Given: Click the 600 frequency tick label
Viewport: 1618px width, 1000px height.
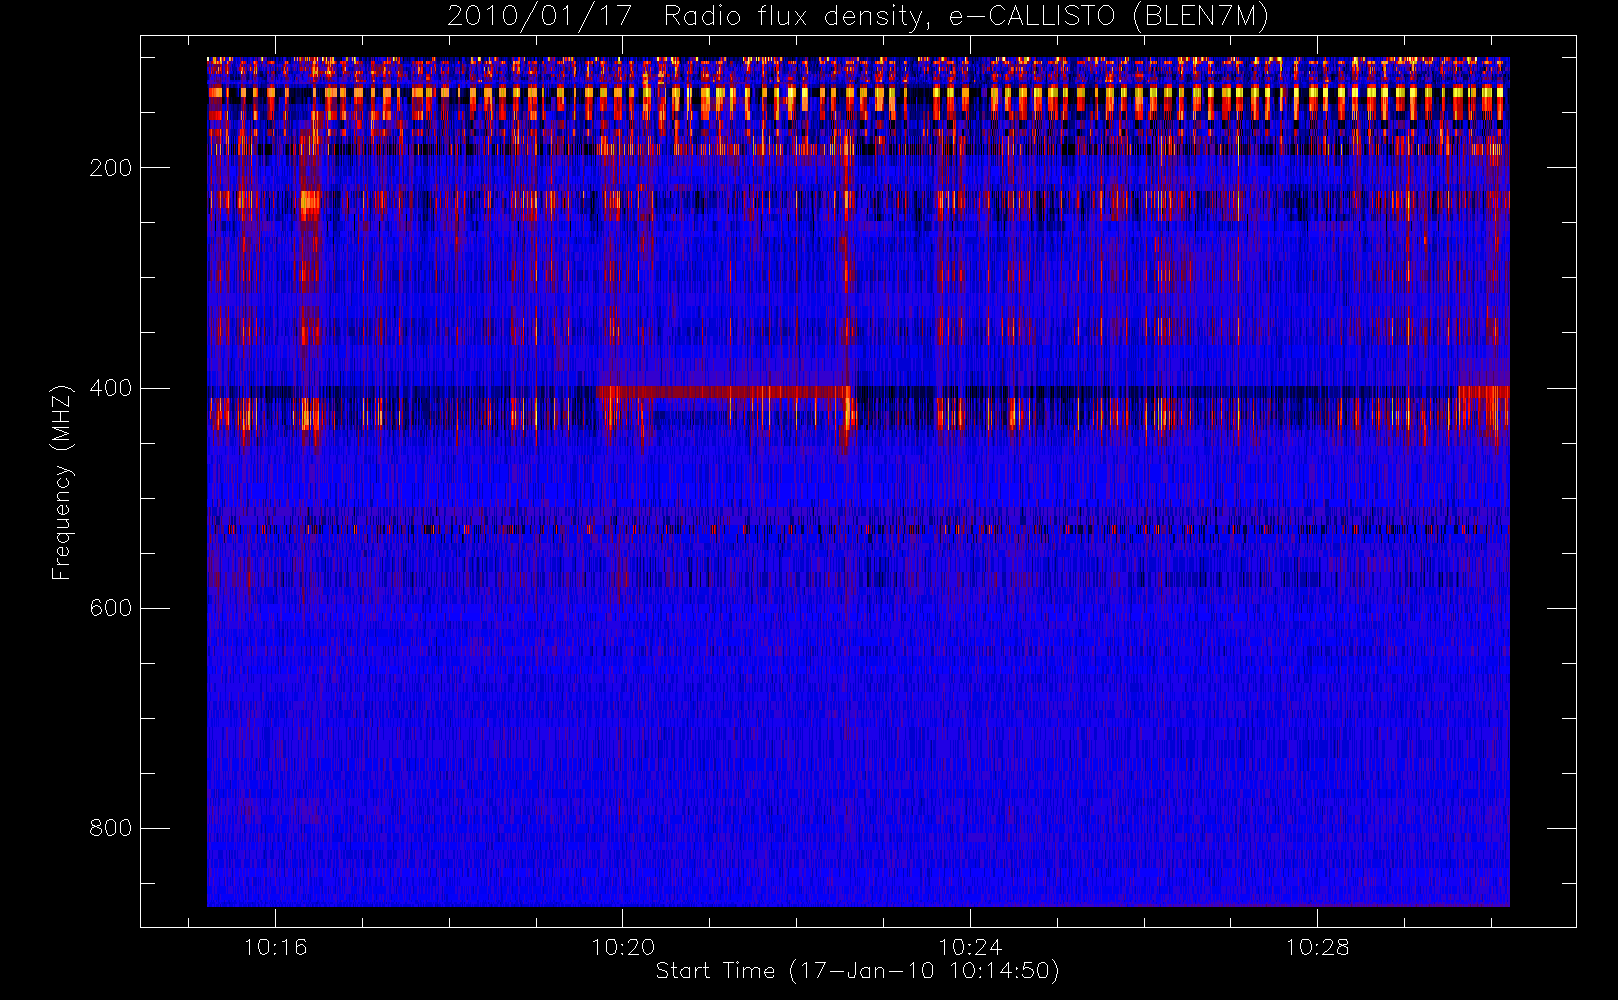Looking at the screenshot, I should 110,608.
